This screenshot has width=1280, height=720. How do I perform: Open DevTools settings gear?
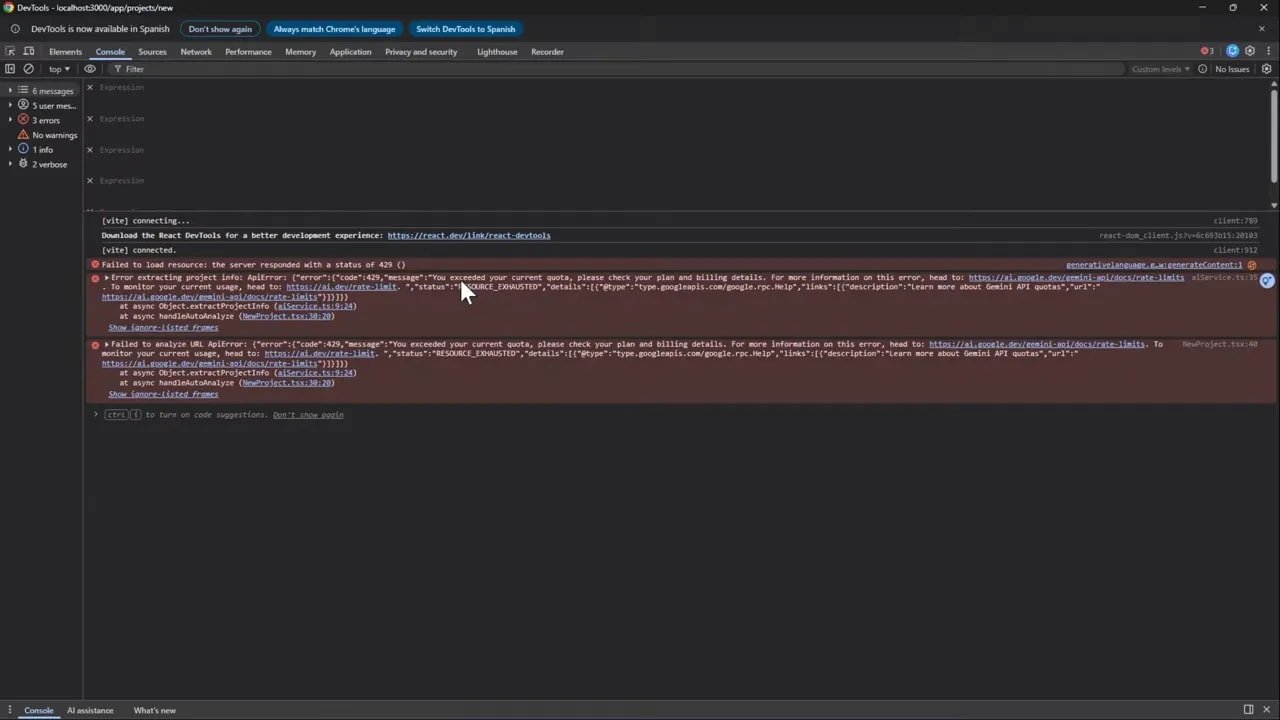[x=1250, y=51]
